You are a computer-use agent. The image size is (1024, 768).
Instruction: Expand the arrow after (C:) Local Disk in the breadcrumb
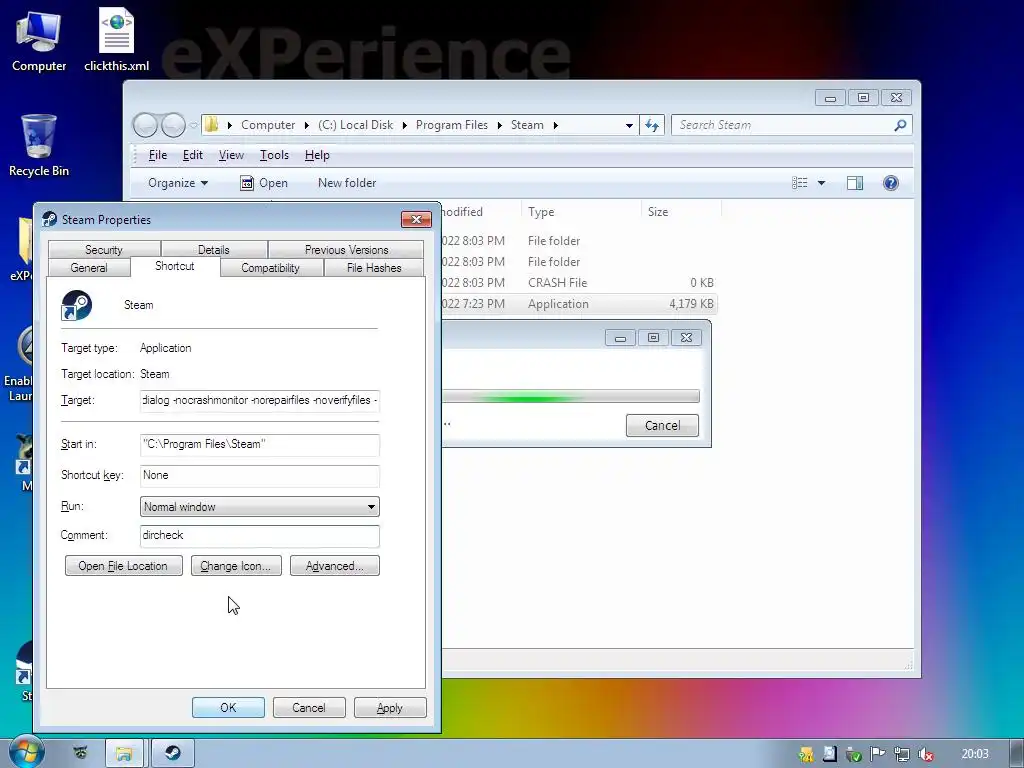pos(404,125)
